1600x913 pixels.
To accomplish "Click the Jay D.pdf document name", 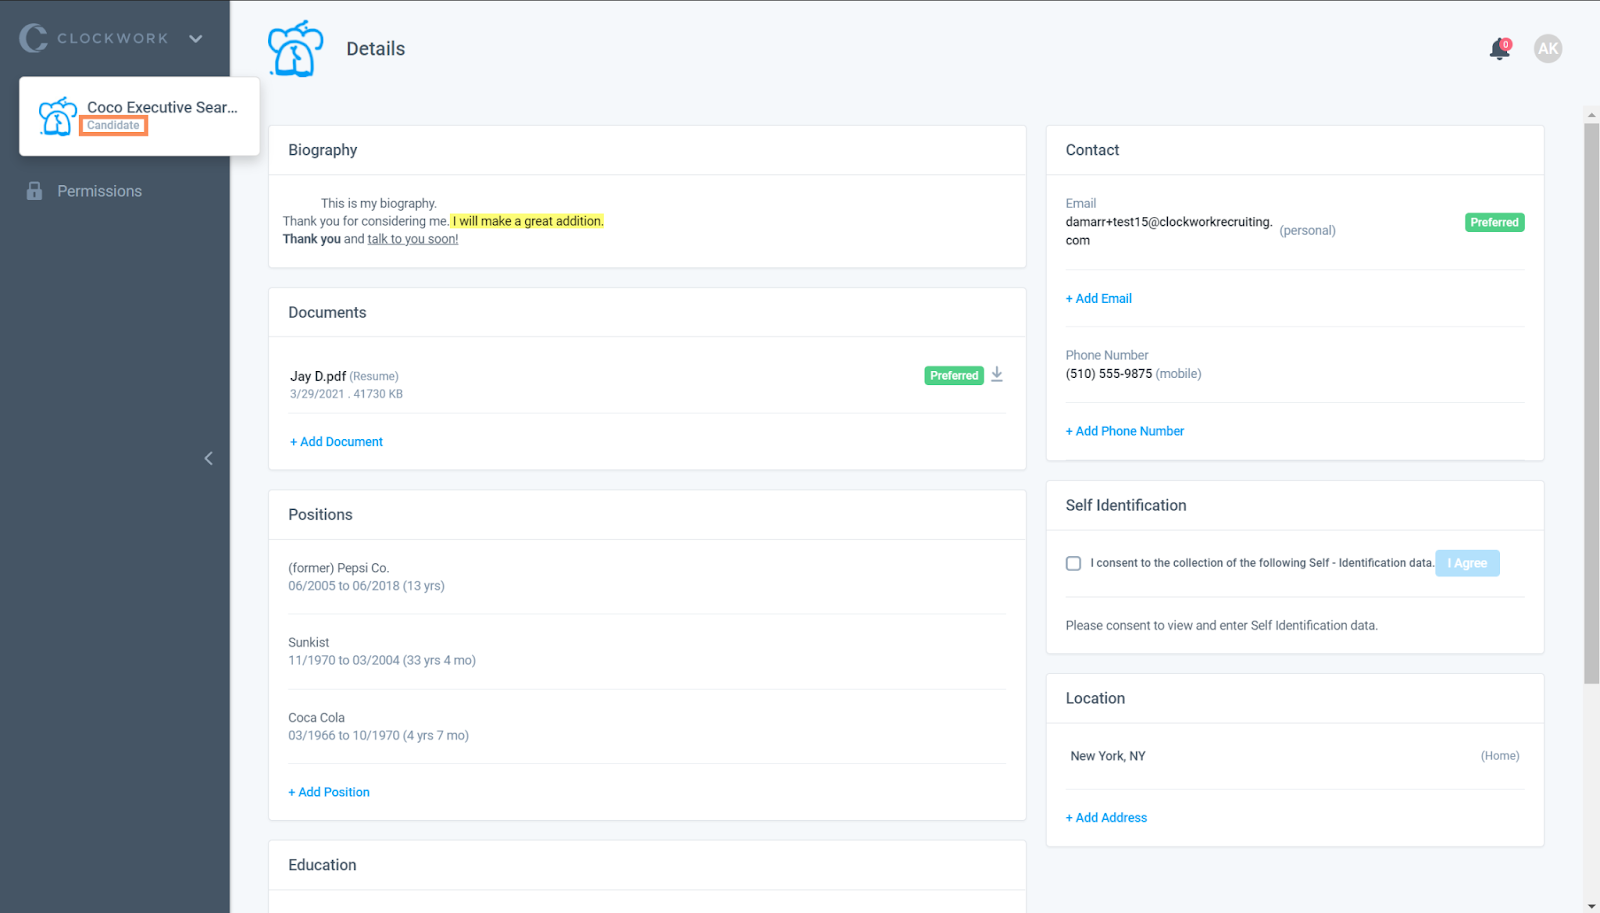I will (318, 376).
